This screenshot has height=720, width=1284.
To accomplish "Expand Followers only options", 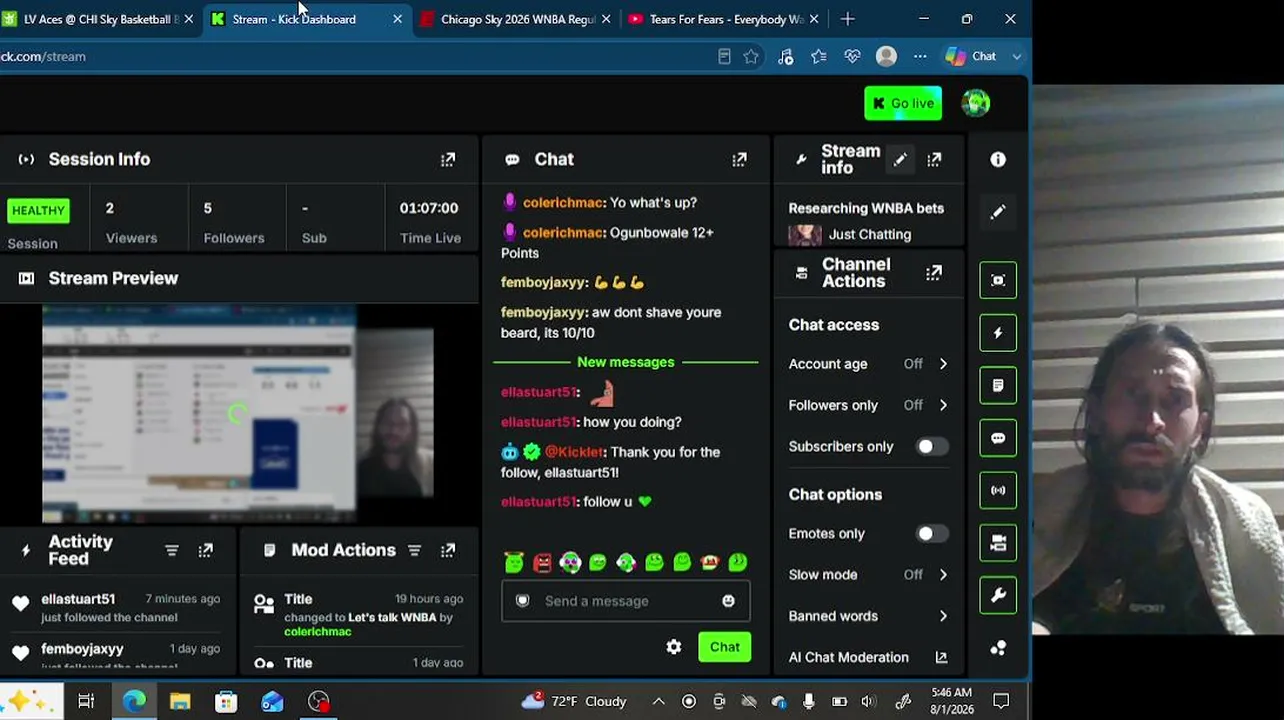I will (x=943, y=405).
